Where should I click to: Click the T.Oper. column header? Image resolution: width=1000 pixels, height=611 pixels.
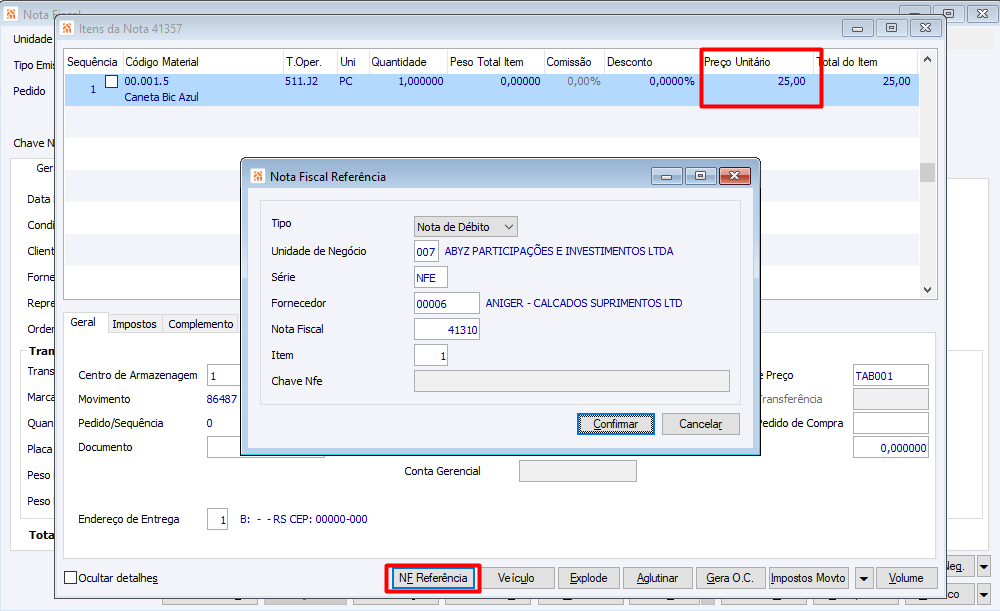pos(310,62)
